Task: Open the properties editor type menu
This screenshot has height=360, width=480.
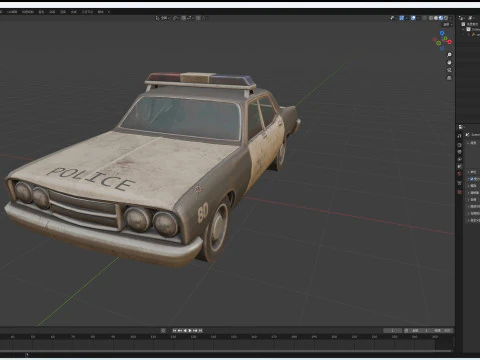Action: click(461, 127)
